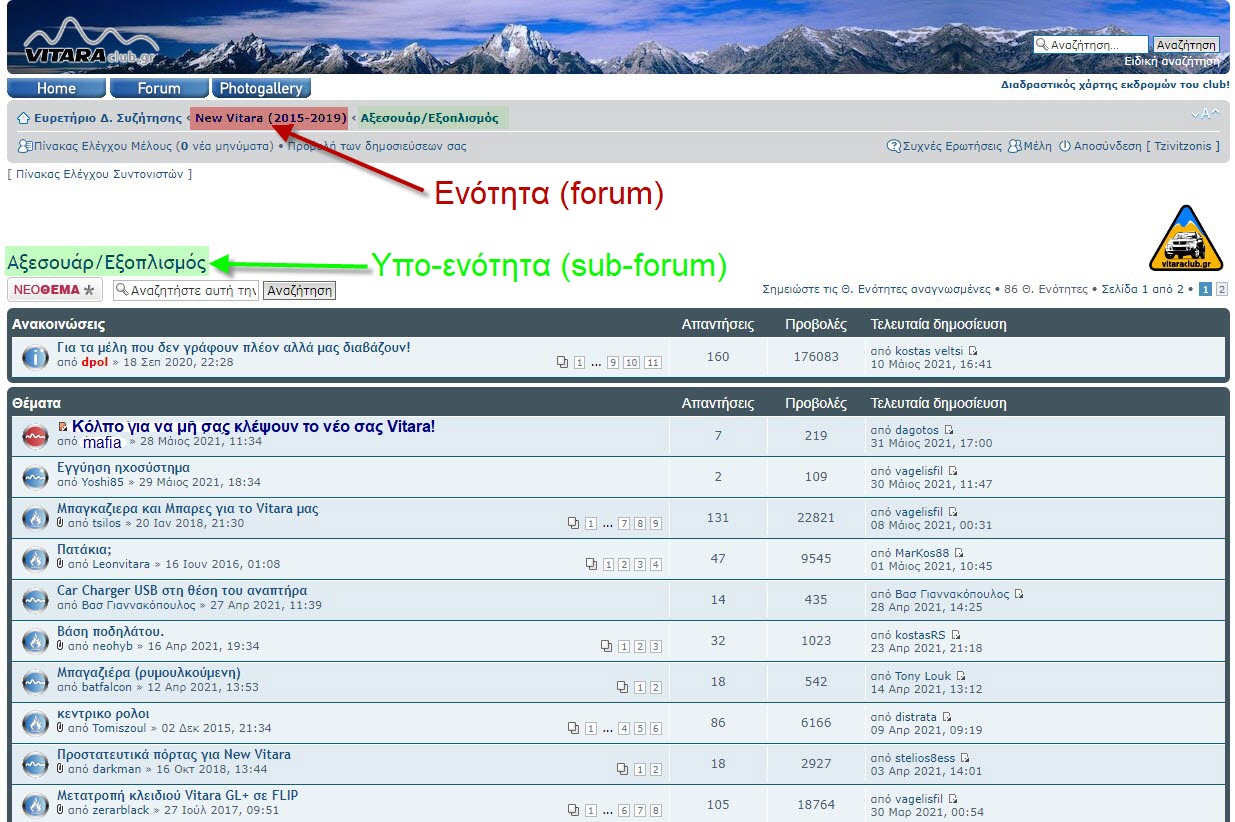Open topic 'Πατάκια;'
This screenshot has height=822, width=1235.
point(84,550)
